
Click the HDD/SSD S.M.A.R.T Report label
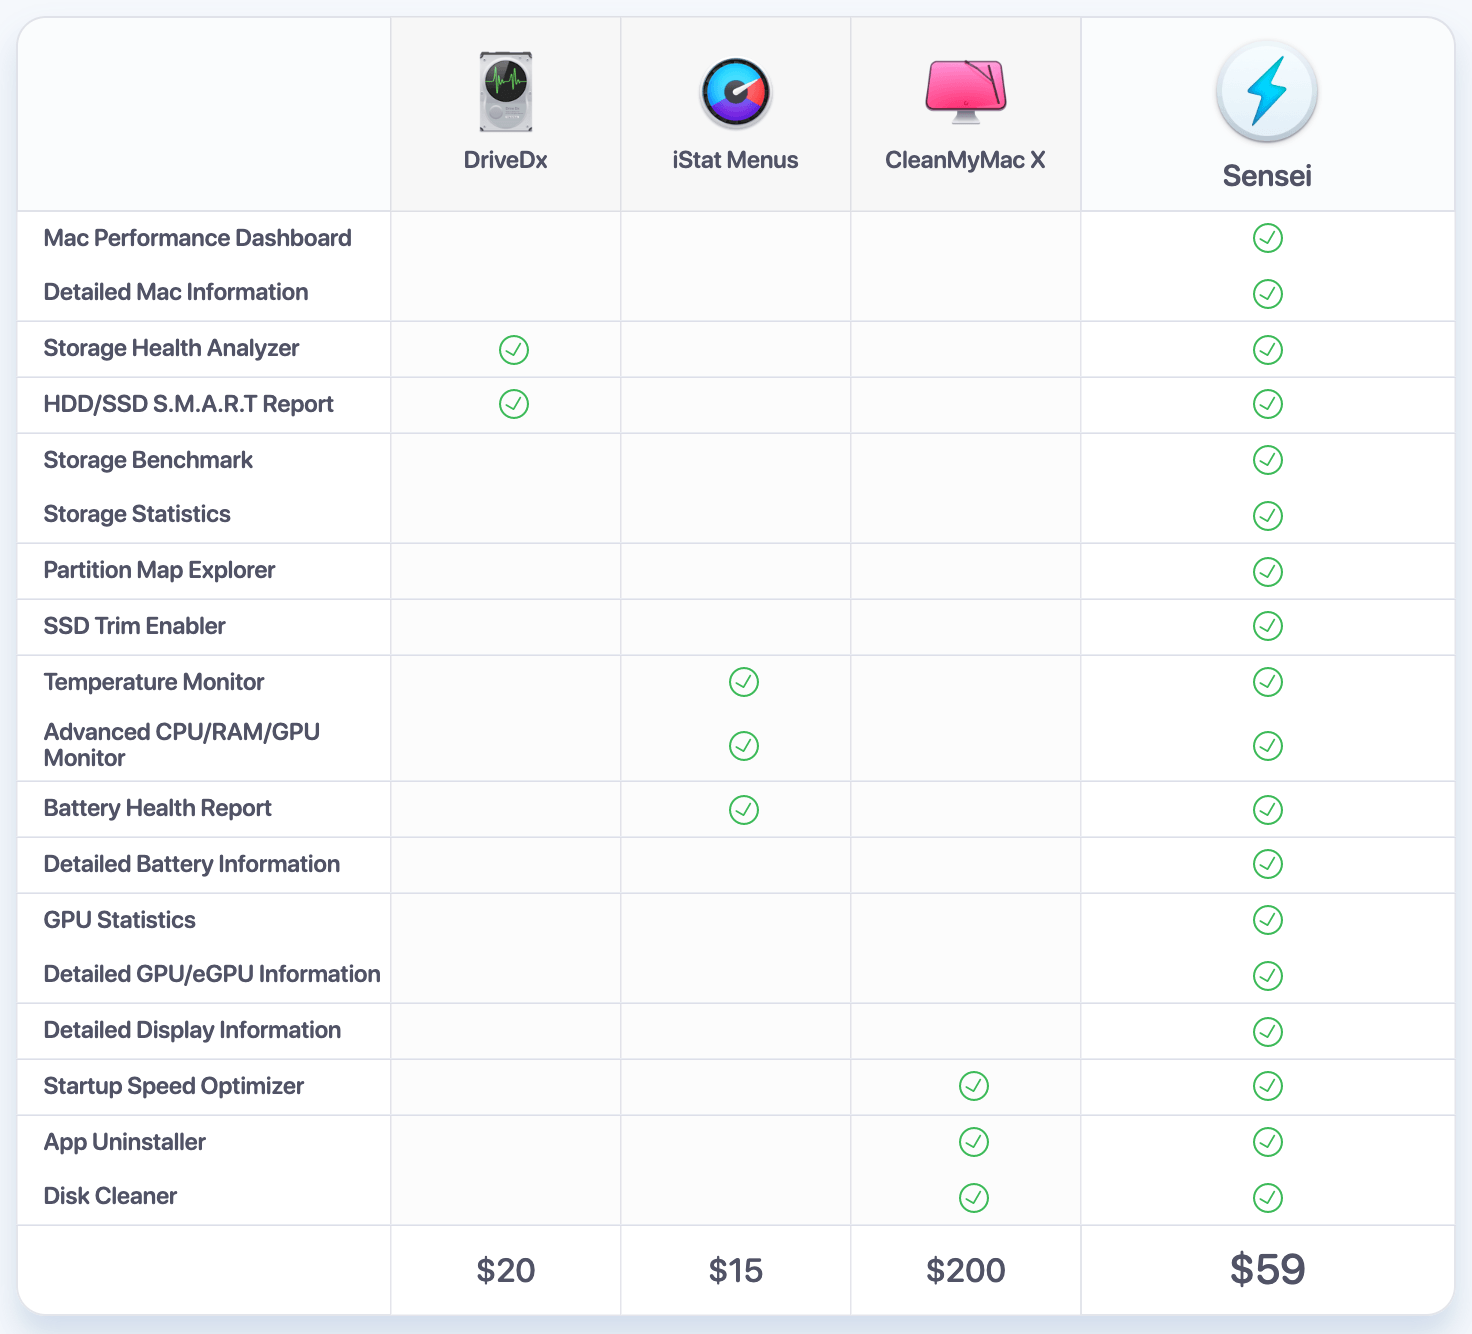tap(189, 404)
